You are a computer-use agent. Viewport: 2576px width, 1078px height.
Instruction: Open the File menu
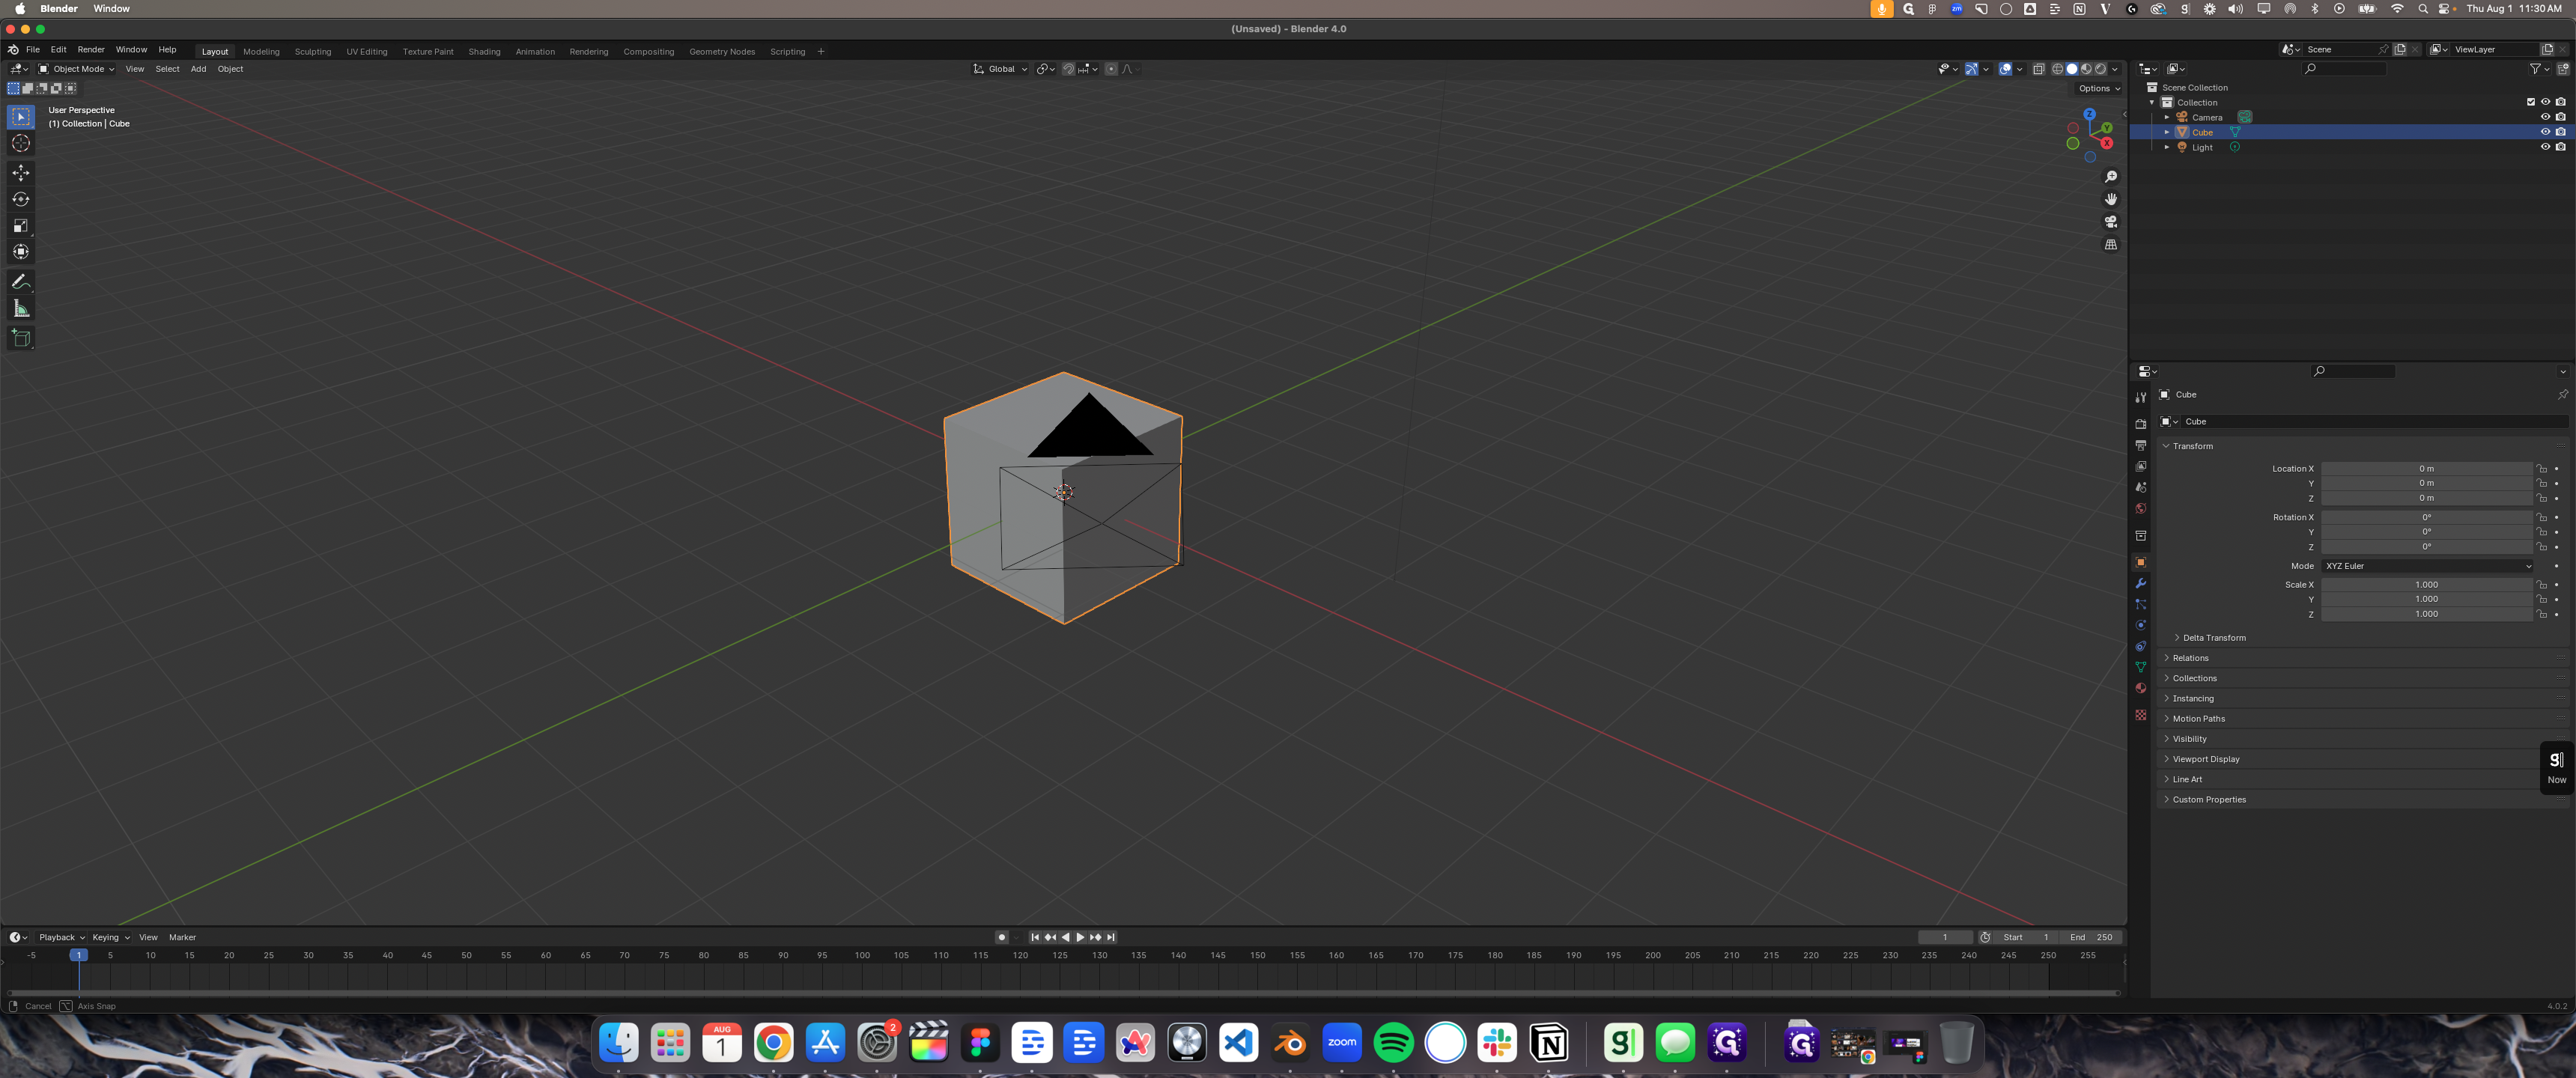tap(33, 49)
